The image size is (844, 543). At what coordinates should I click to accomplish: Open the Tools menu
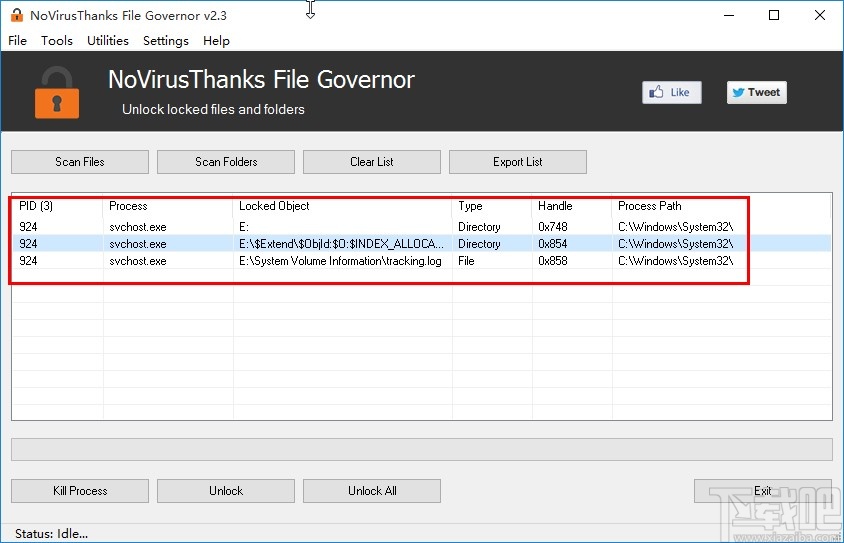point(57,41)
